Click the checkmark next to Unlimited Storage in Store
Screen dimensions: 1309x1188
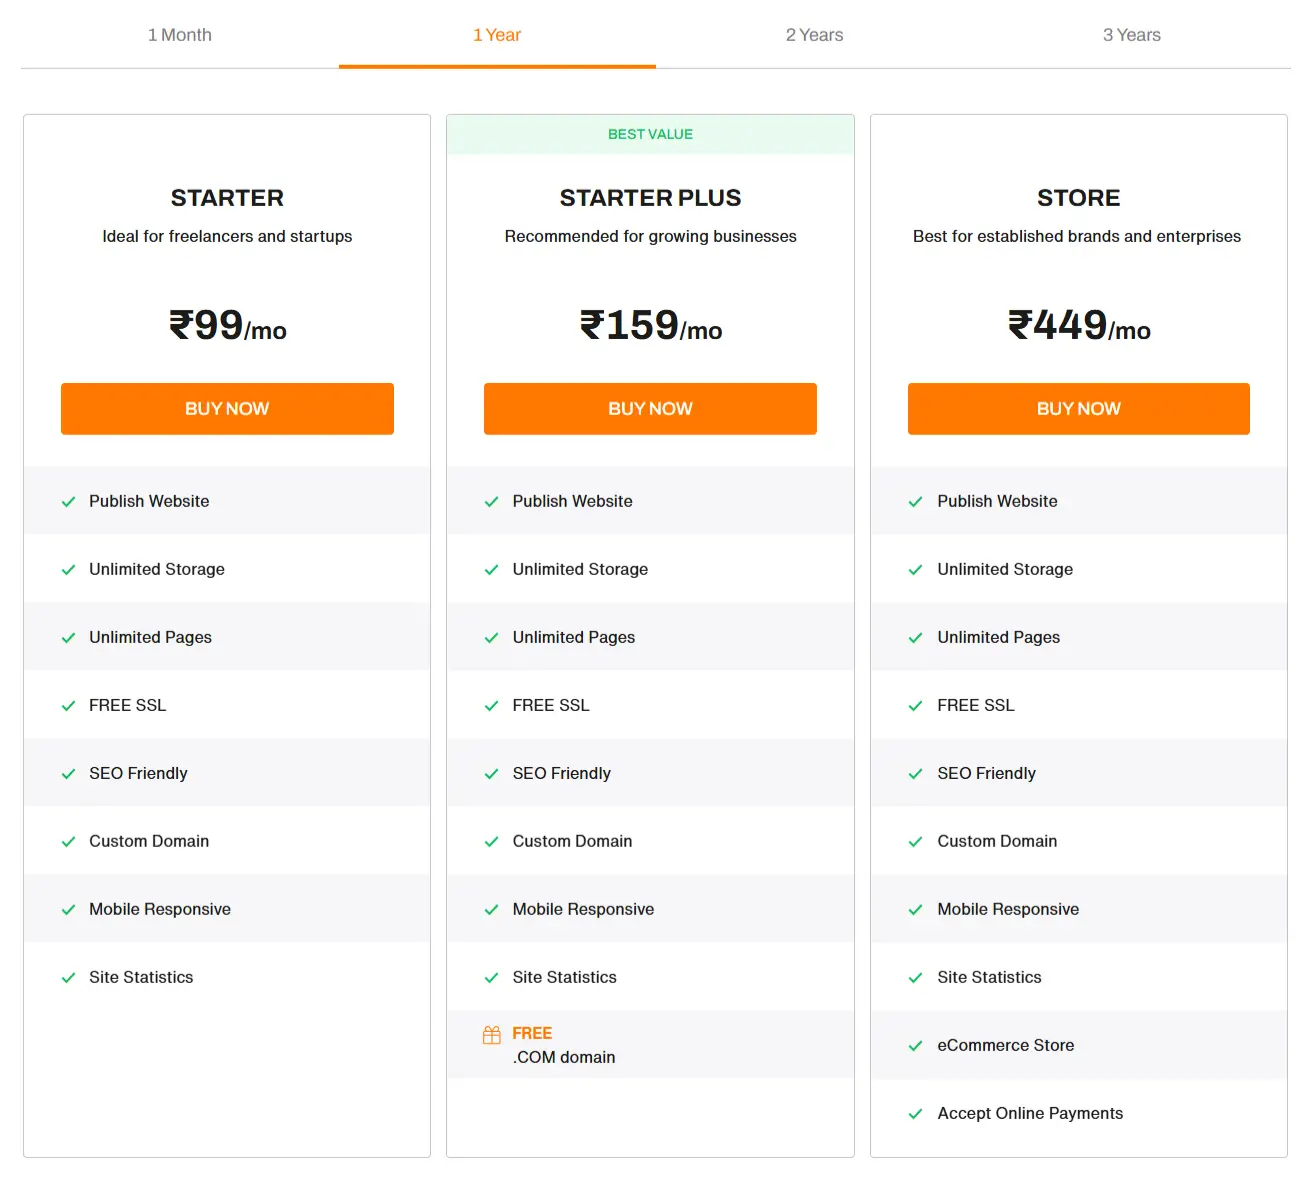coord(915,569)
